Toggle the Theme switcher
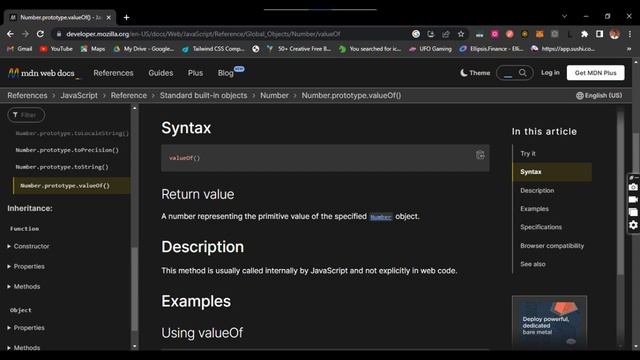 (x=475, y=73)
